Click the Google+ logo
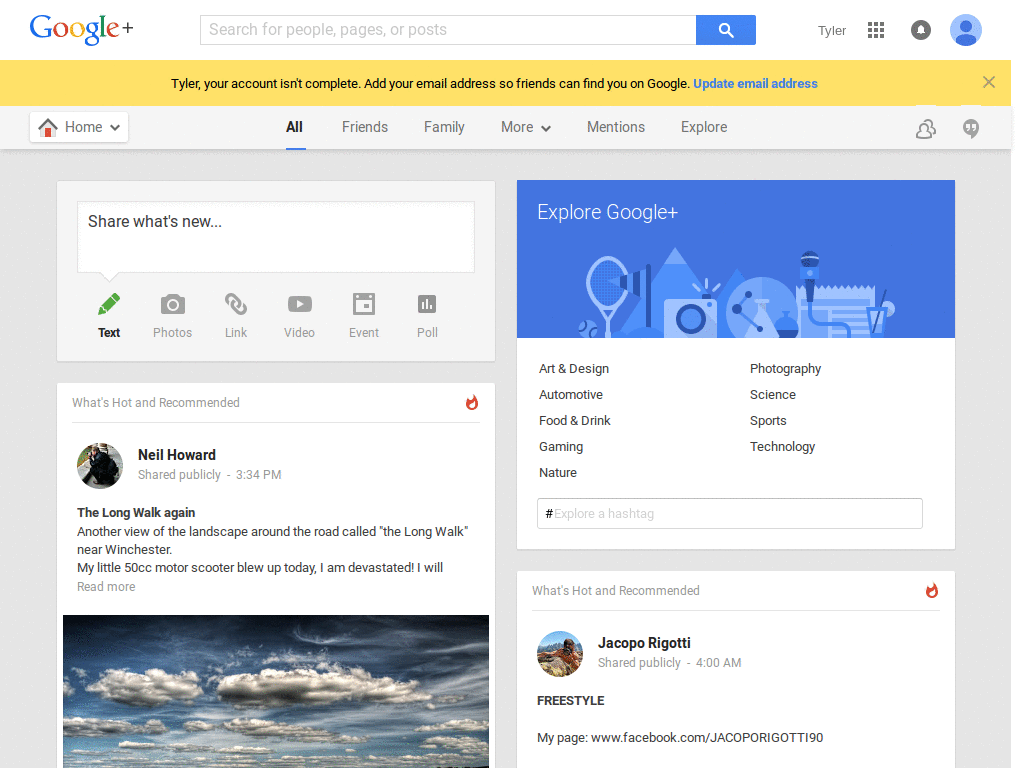 point(82,29)
